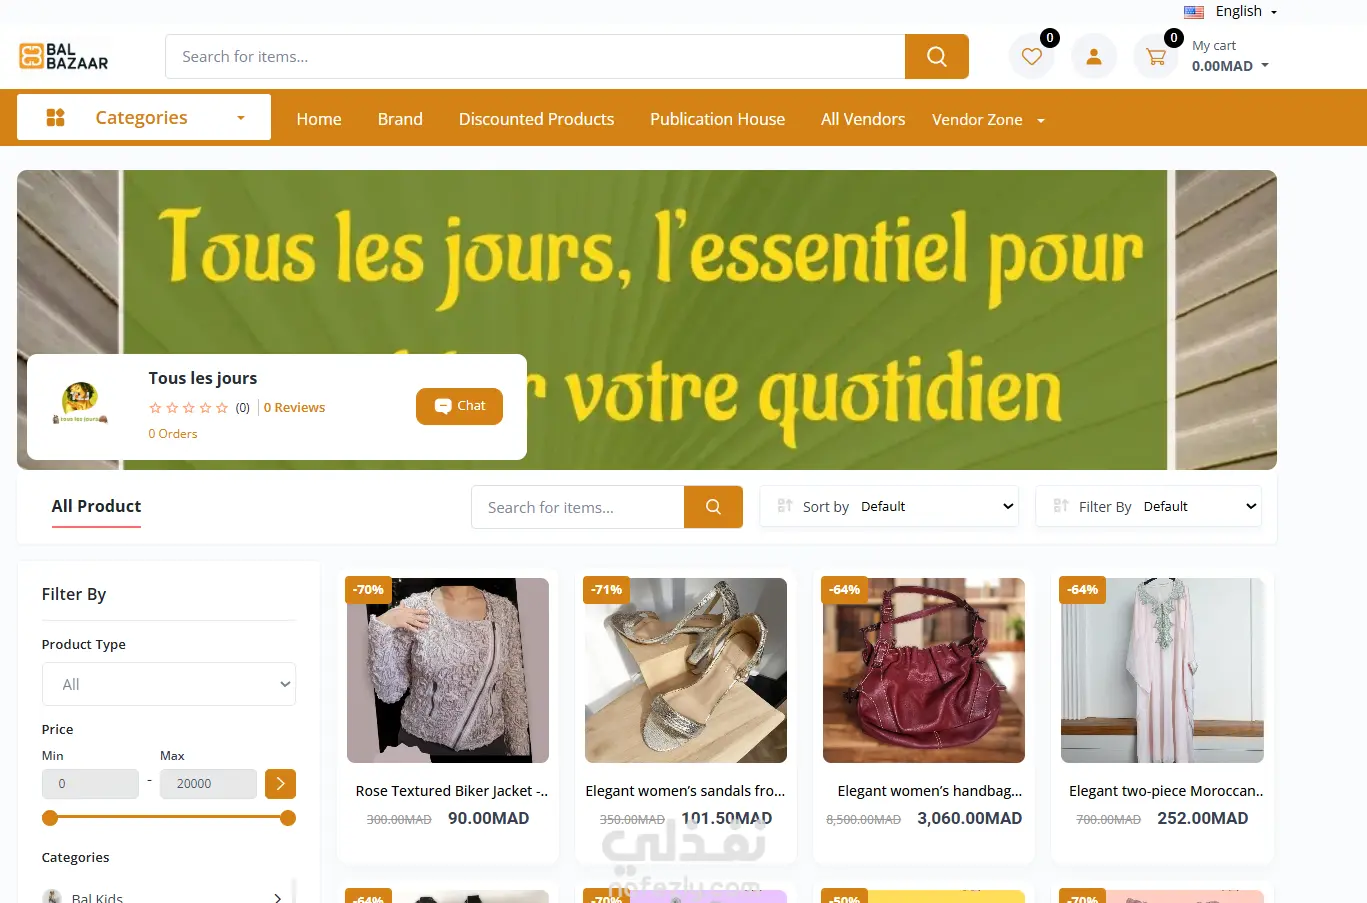Start a Chat with the vendor

tap(459, 406)
